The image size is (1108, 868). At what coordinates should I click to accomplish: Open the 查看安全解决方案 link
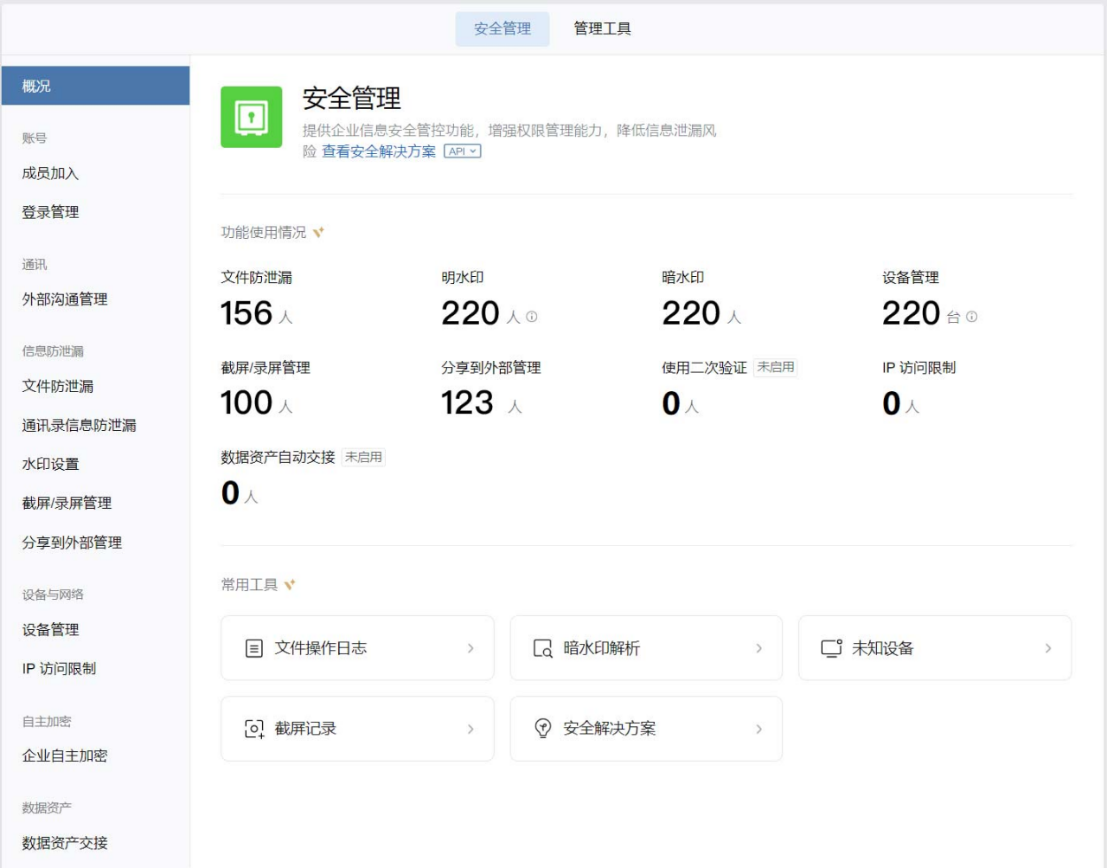point(378,151)
